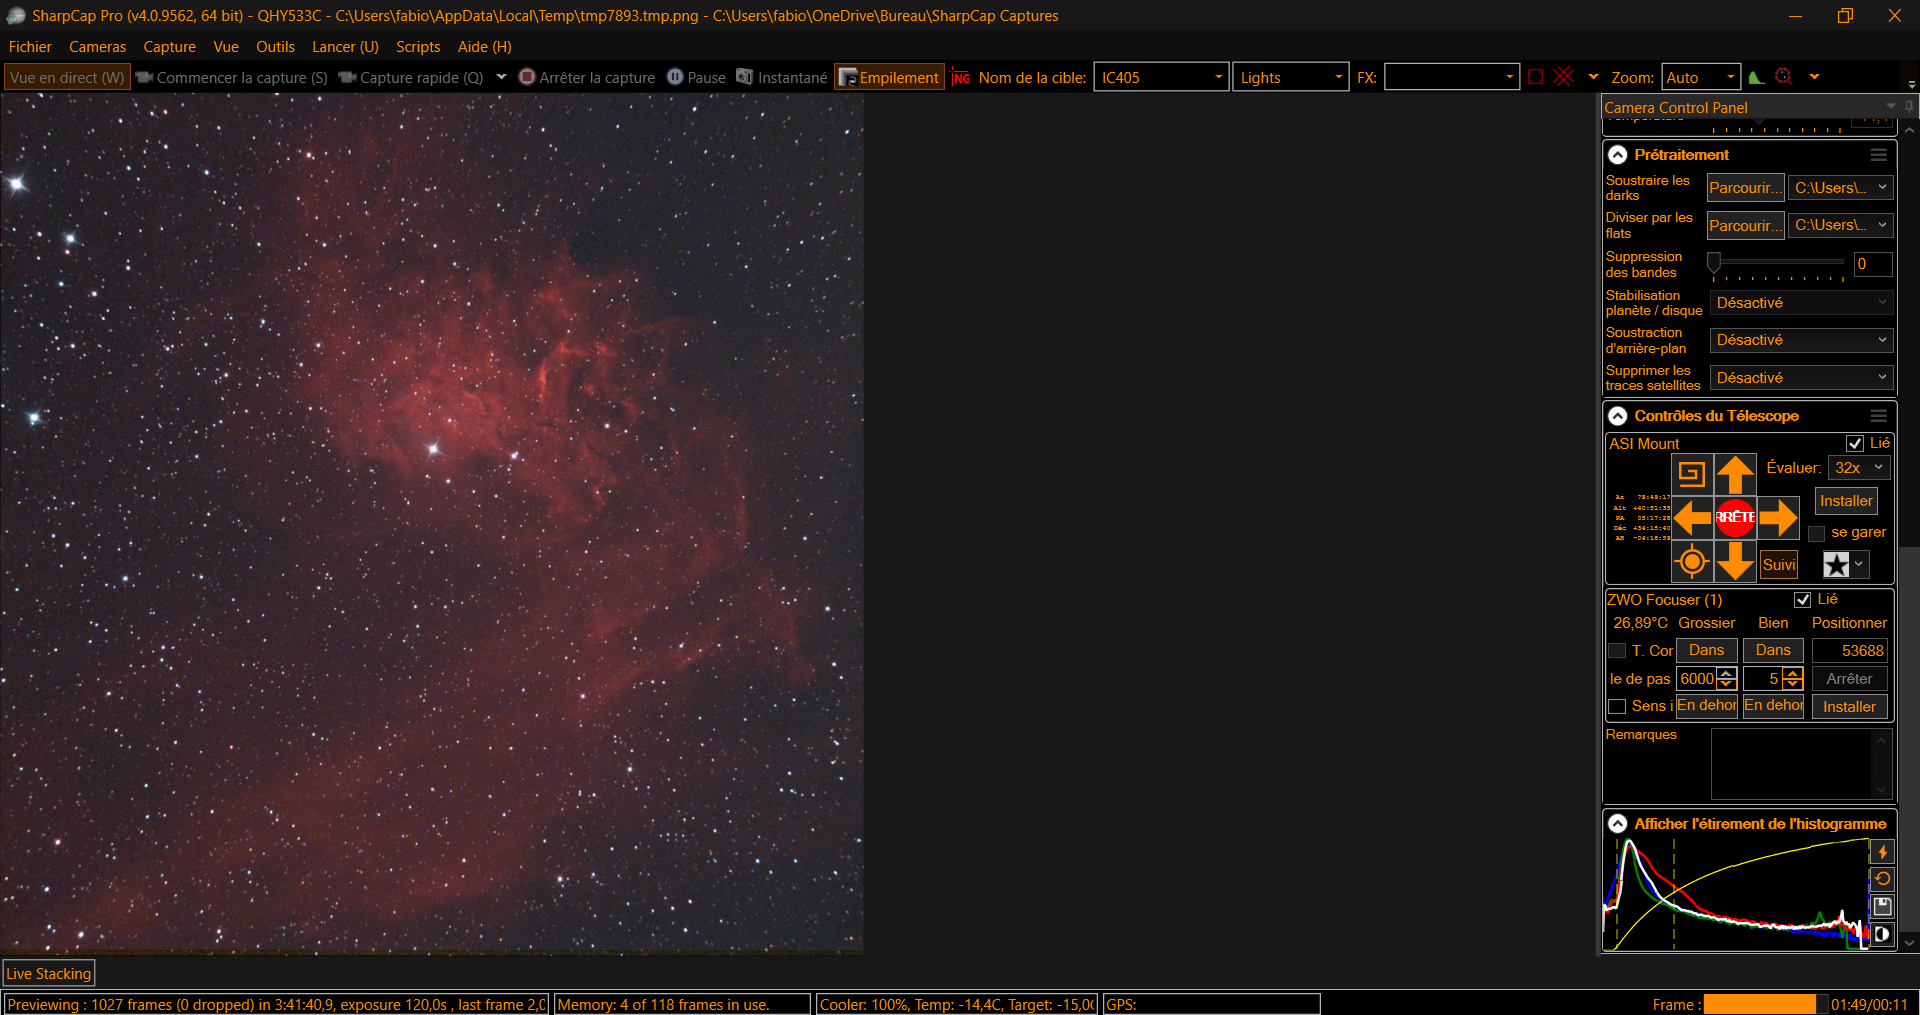Image resolution: width=1920 pixels, height=1015 pixels.
Task: Click the Bien Dans focuser button
Action: point(1773,651)
